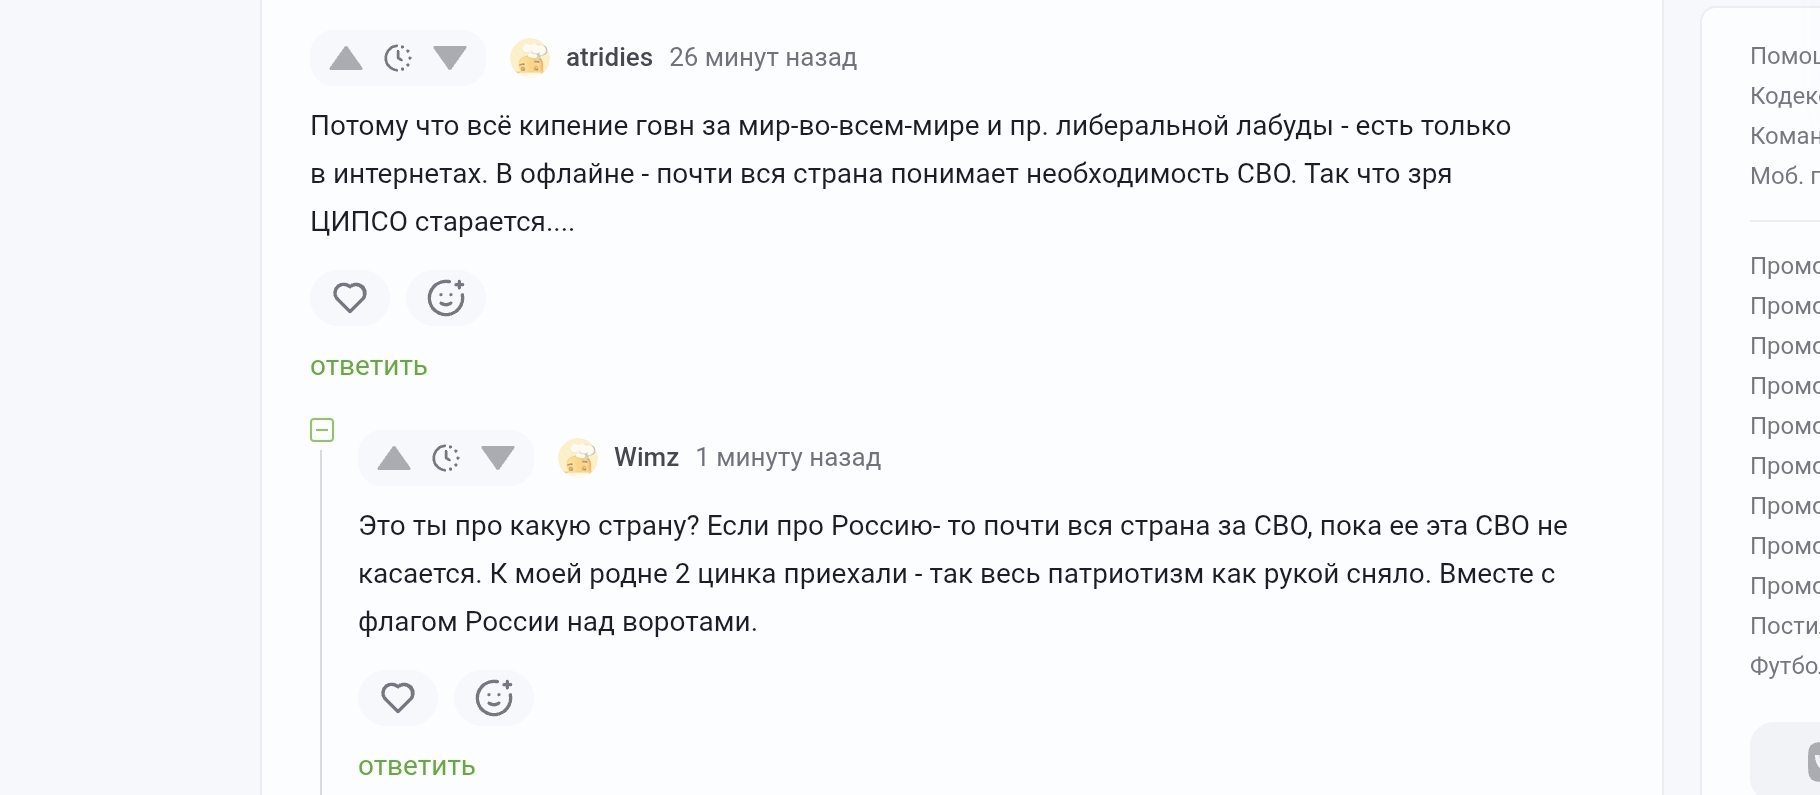This screenshot has height=795, width=1820.
Task: Open the '26 минут назад' comment timestamp
Action: pyautogui.click(x=763, y=58)
